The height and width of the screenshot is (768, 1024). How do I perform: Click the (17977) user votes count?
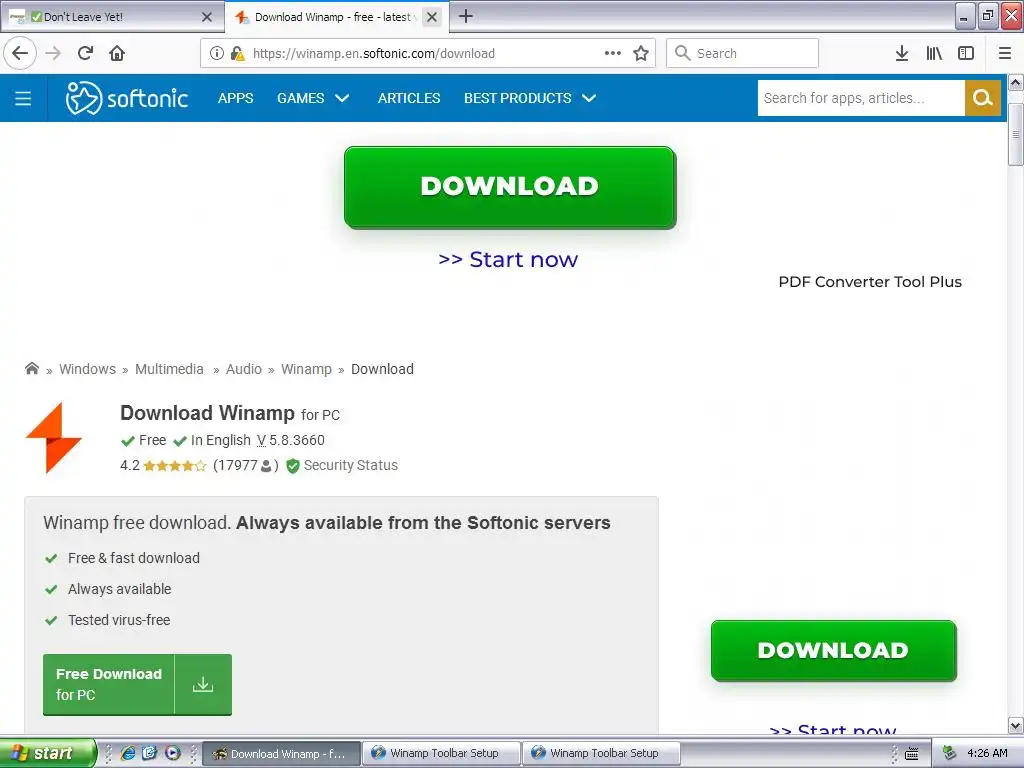coord(246,465)
